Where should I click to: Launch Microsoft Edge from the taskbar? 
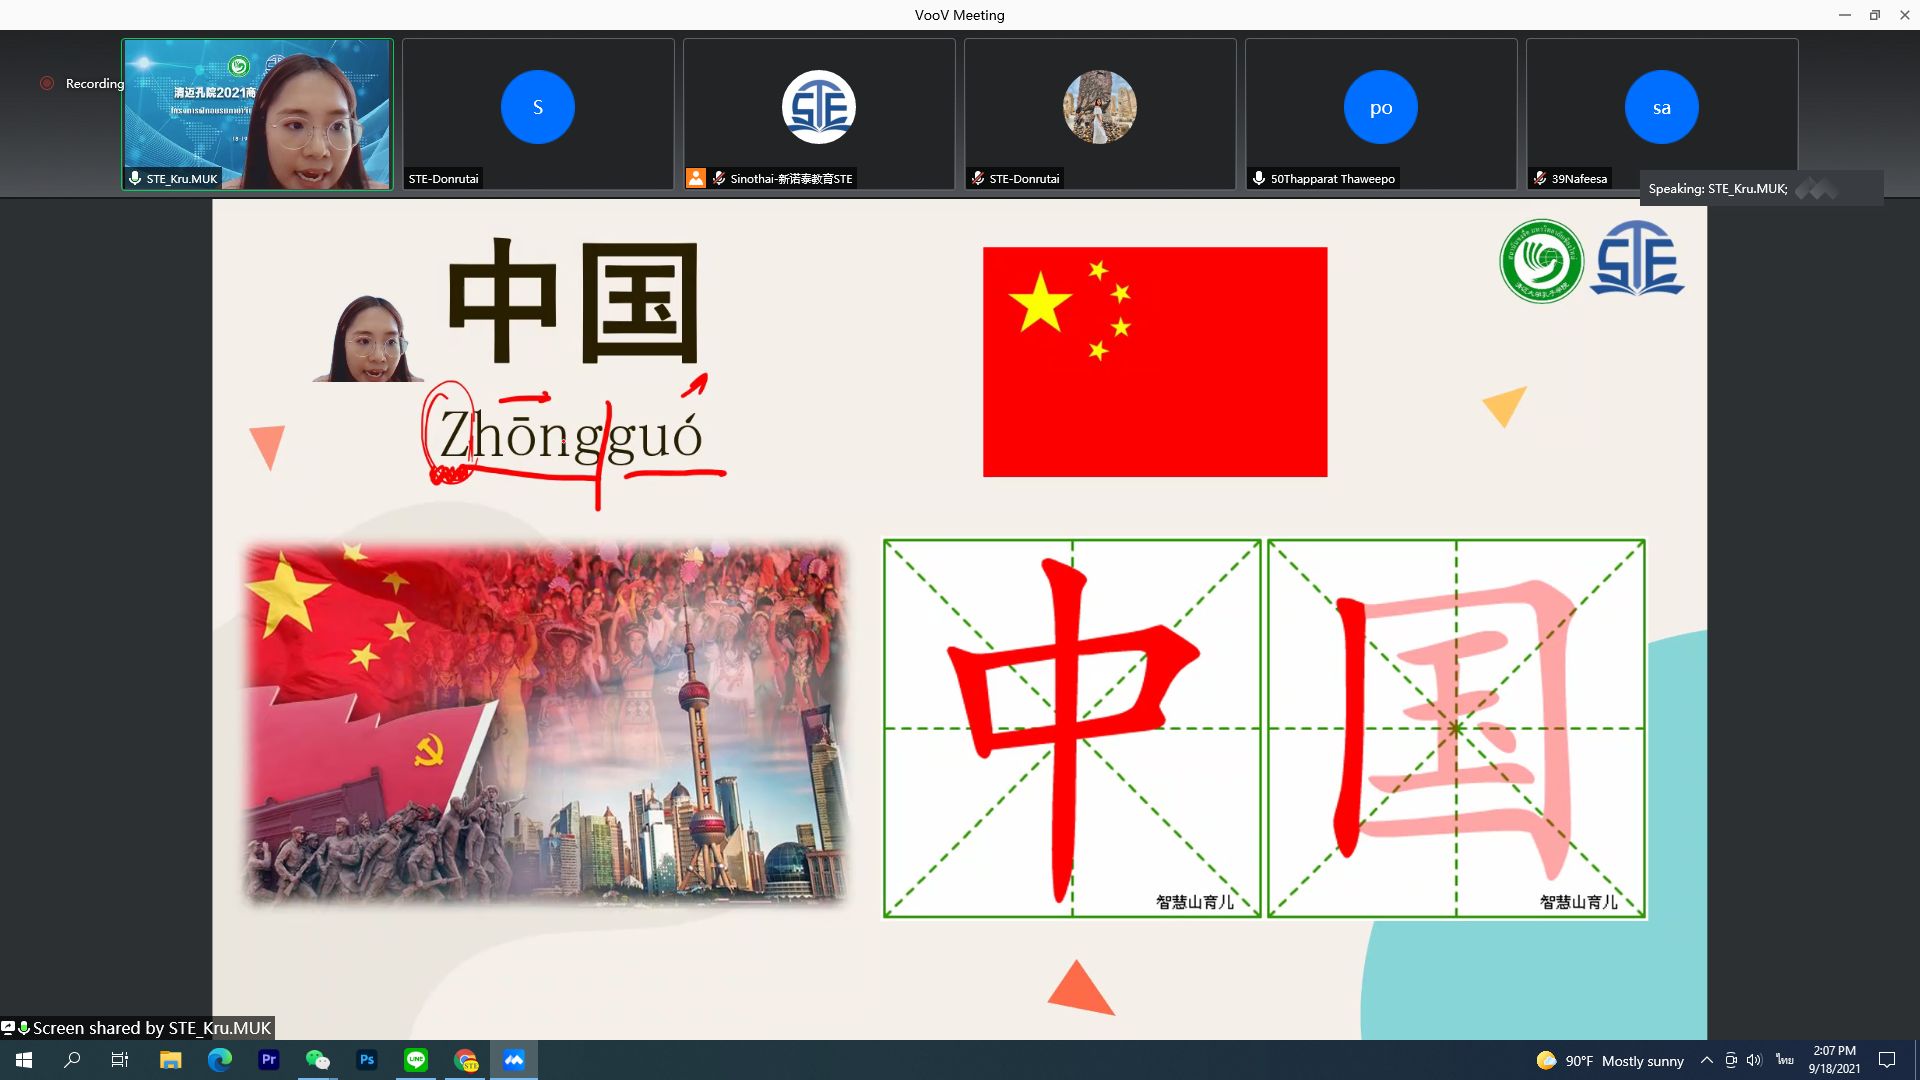(219, 1060)
